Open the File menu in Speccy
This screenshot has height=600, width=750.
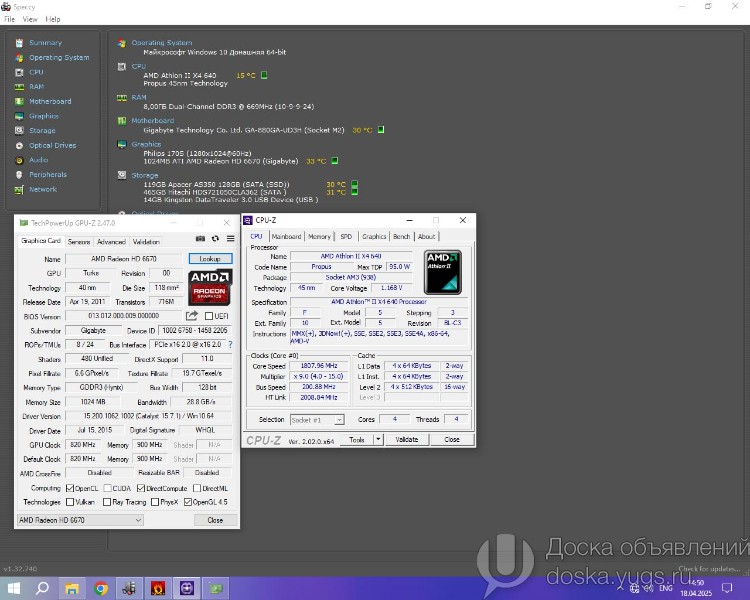coord(9,20)
